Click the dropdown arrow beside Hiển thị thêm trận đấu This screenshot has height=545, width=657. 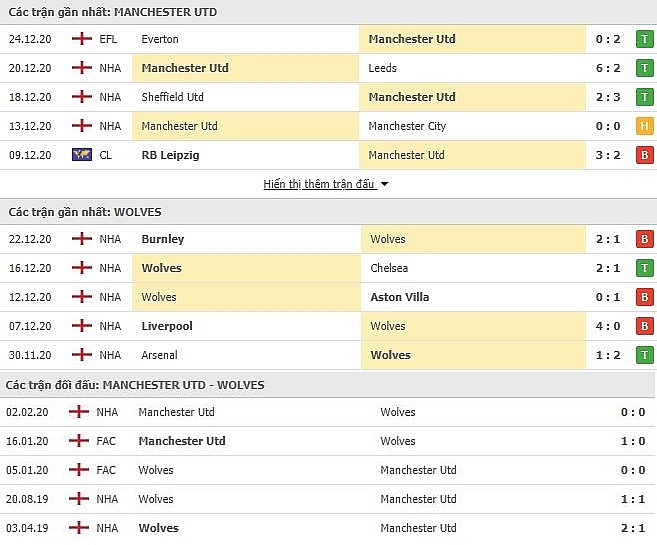(x=384, y=184)
